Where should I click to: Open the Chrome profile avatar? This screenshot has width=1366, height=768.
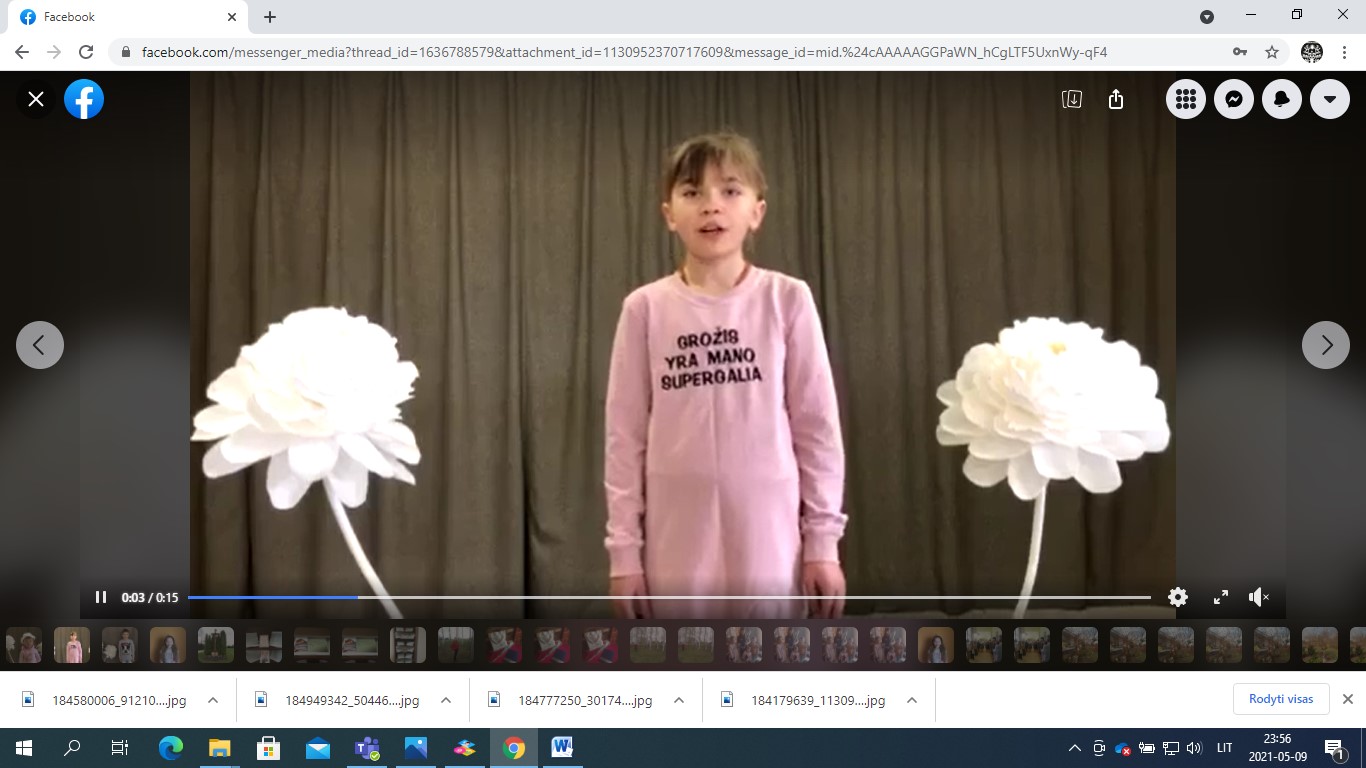click(1312, 52)
